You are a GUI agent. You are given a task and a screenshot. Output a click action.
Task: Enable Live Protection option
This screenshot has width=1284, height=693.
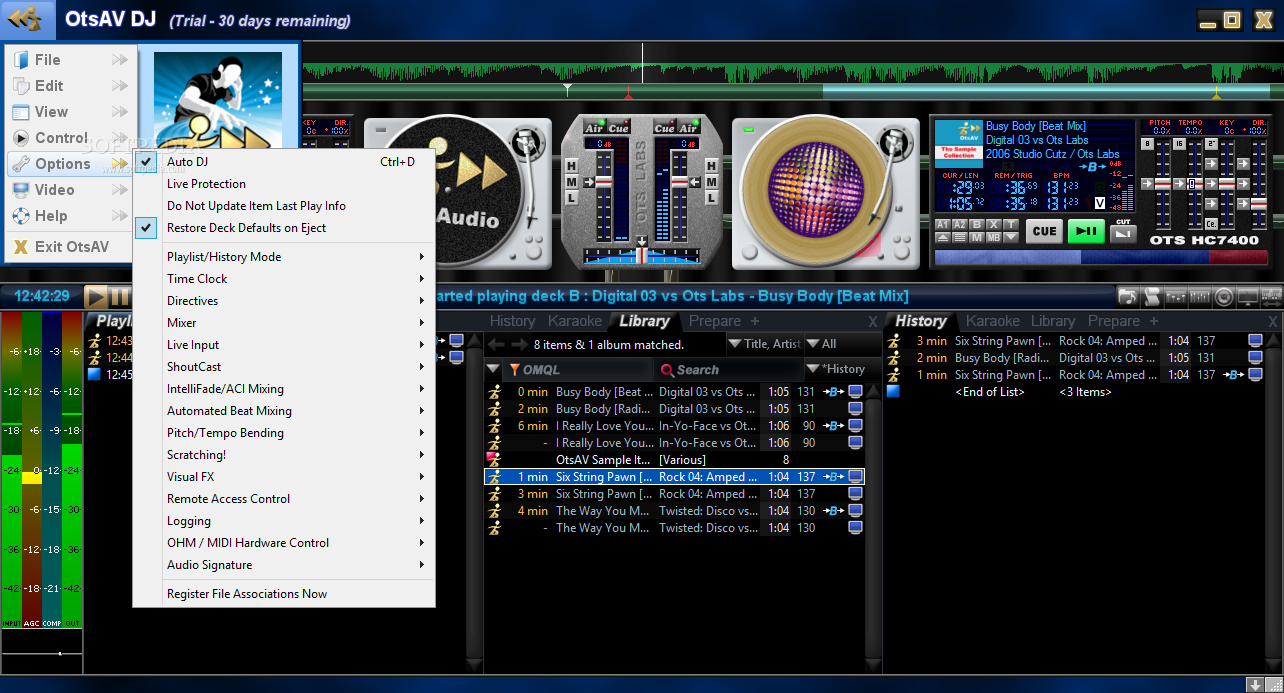coord(284,184)
